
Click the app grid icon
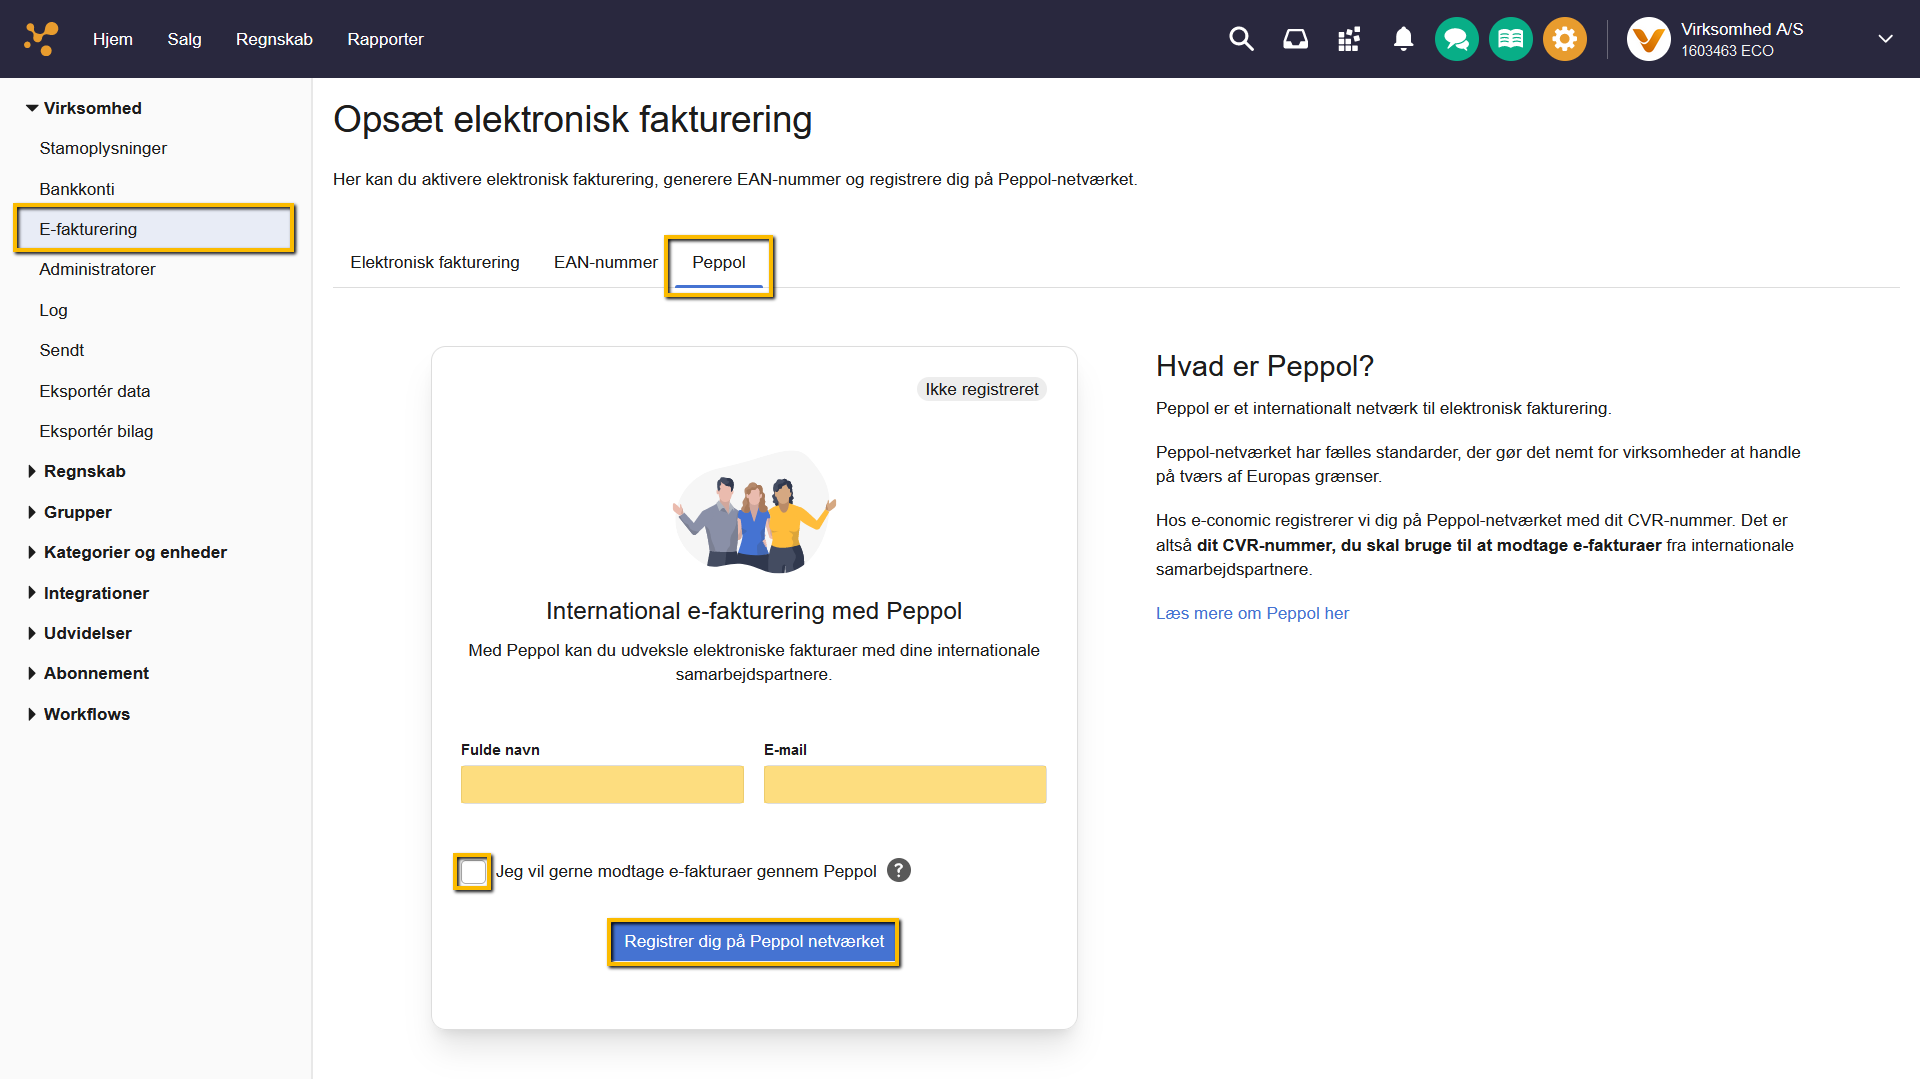pyautogui.click(x=1348, y=38)
